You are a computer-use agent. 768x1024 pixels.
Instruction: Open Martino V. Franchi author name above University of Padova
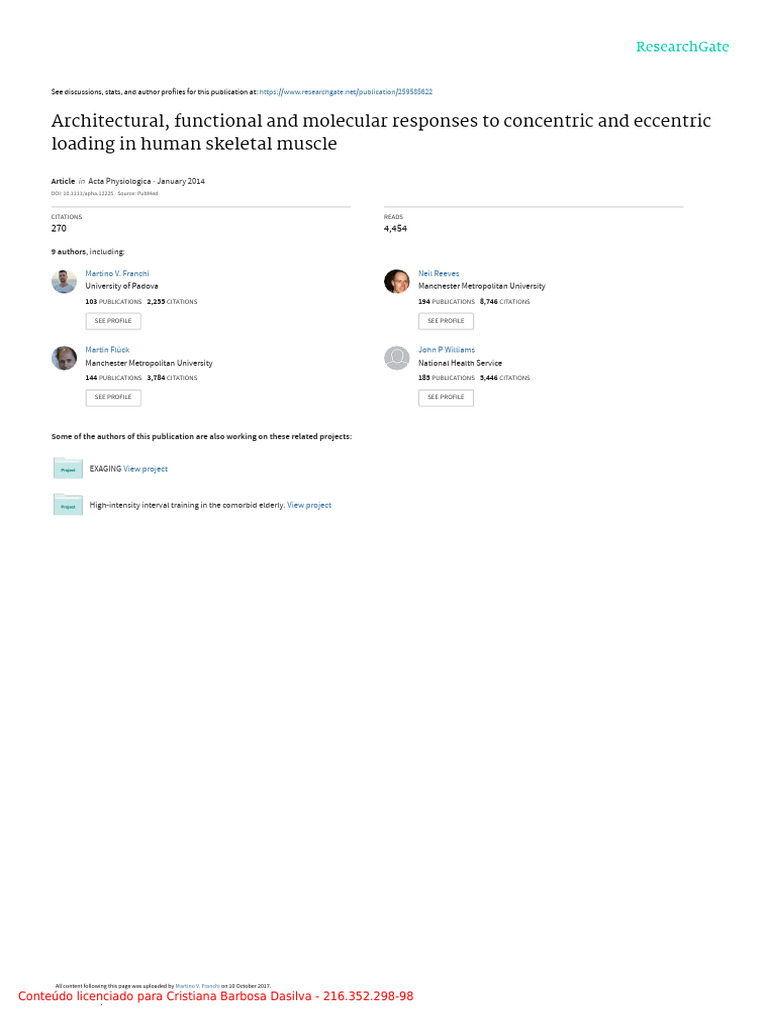click(117, 273)
